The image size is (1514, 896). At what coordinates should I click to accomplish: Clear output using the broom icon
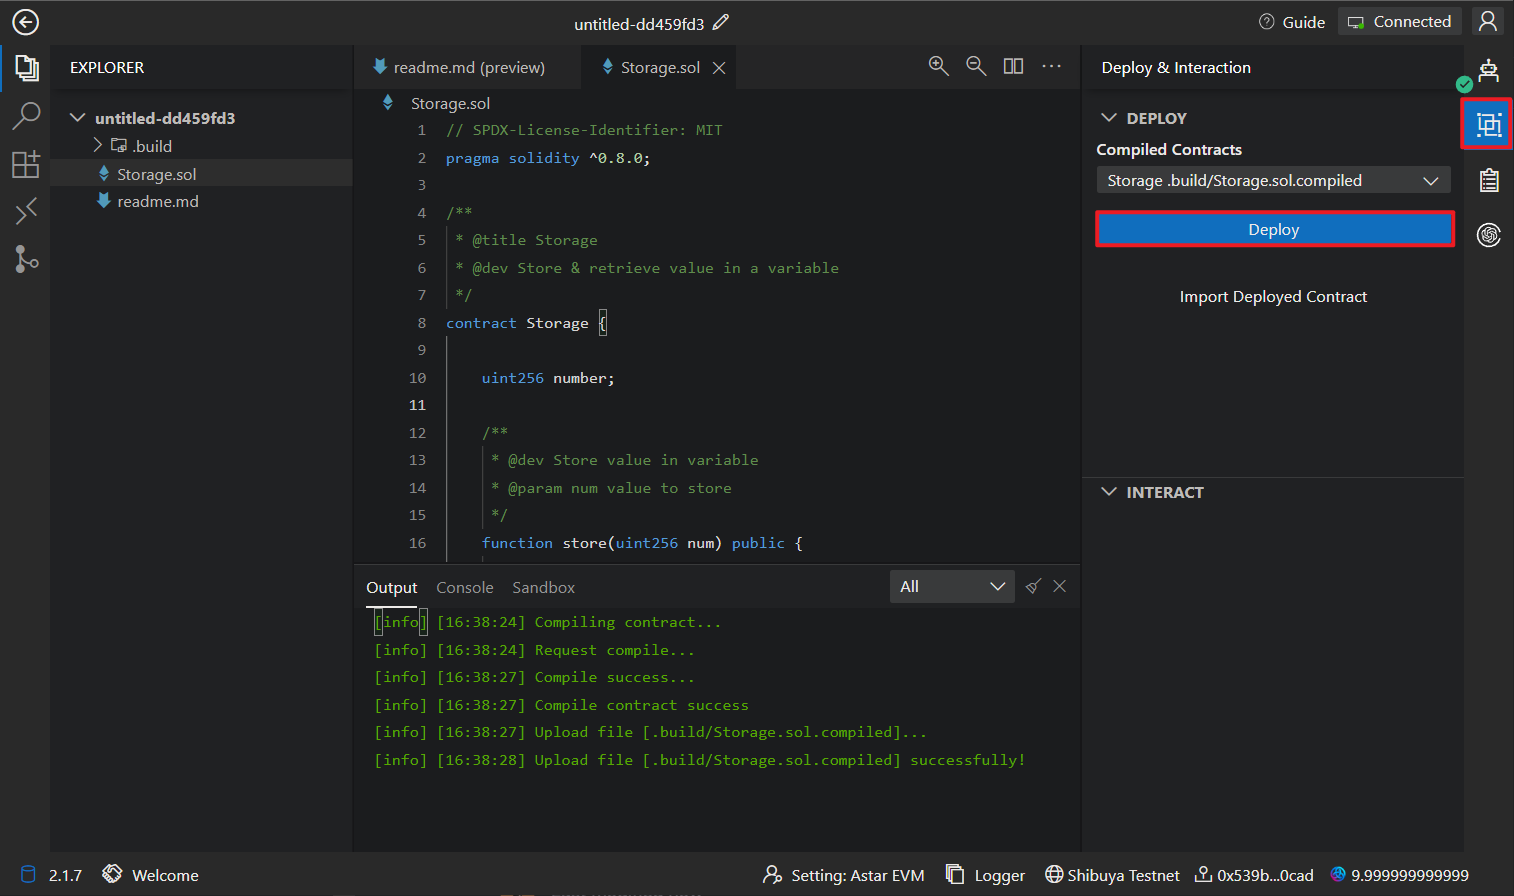tap(1033, 586)
